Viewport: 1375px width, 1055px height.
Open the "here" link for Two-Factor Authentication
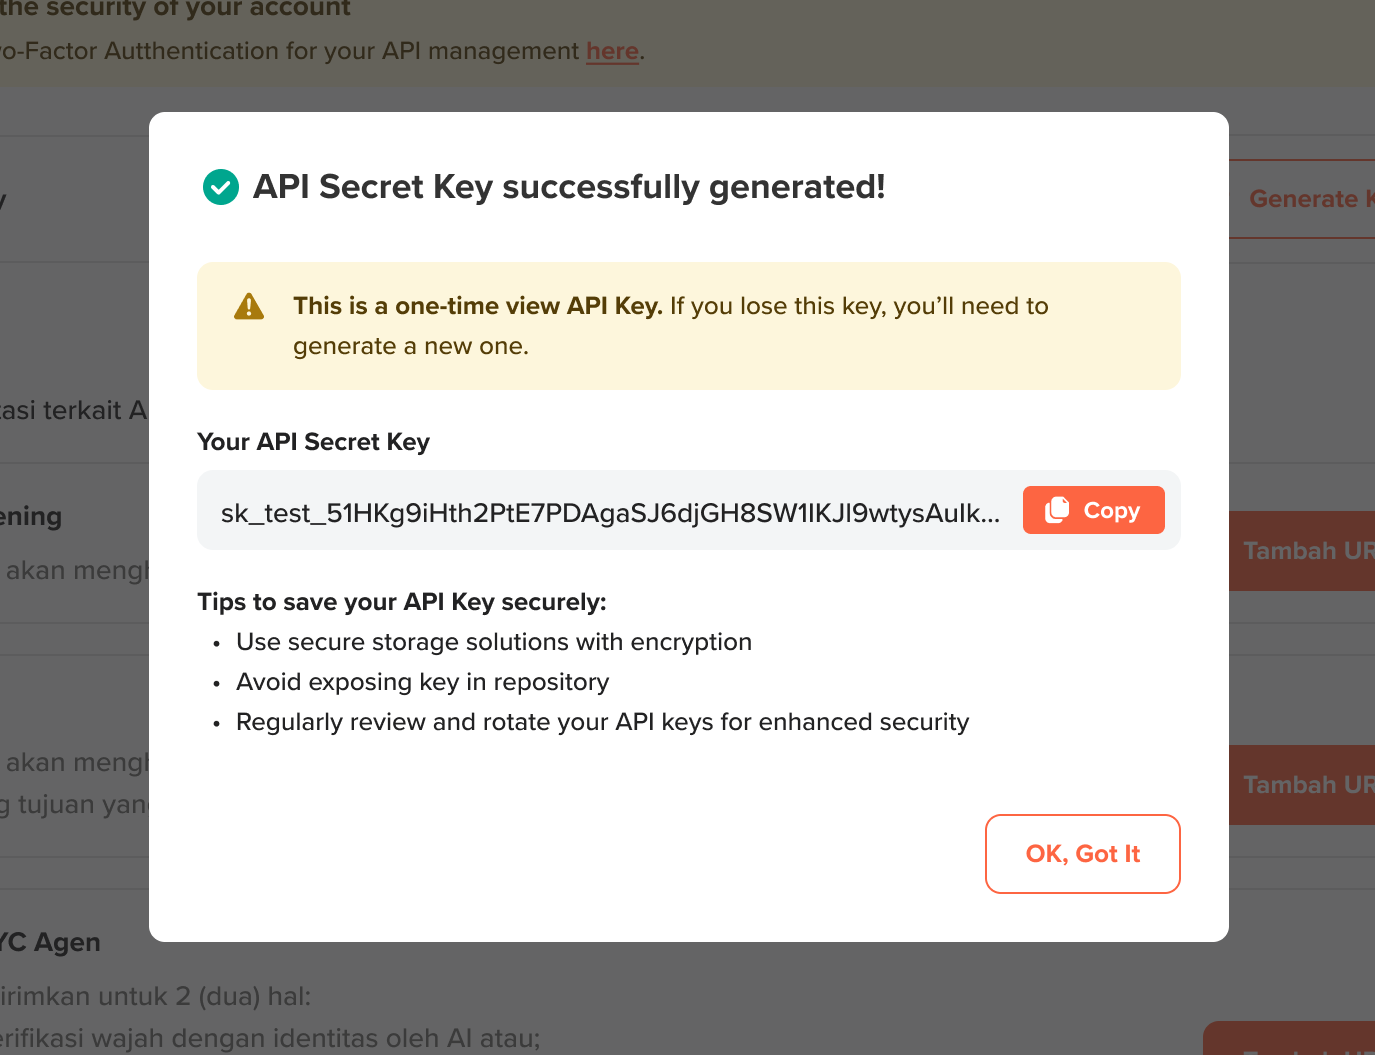pos(612,51)
